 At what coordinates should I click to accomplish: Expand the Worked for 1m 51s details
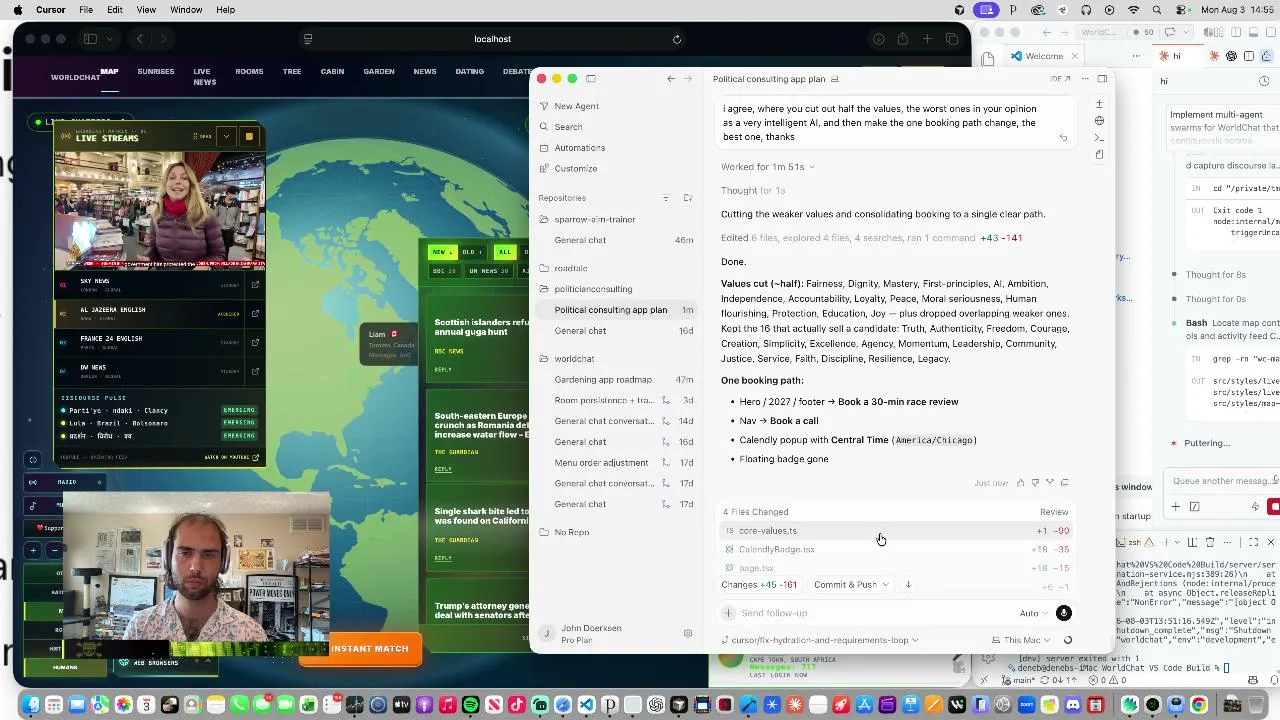pos(767,167)
